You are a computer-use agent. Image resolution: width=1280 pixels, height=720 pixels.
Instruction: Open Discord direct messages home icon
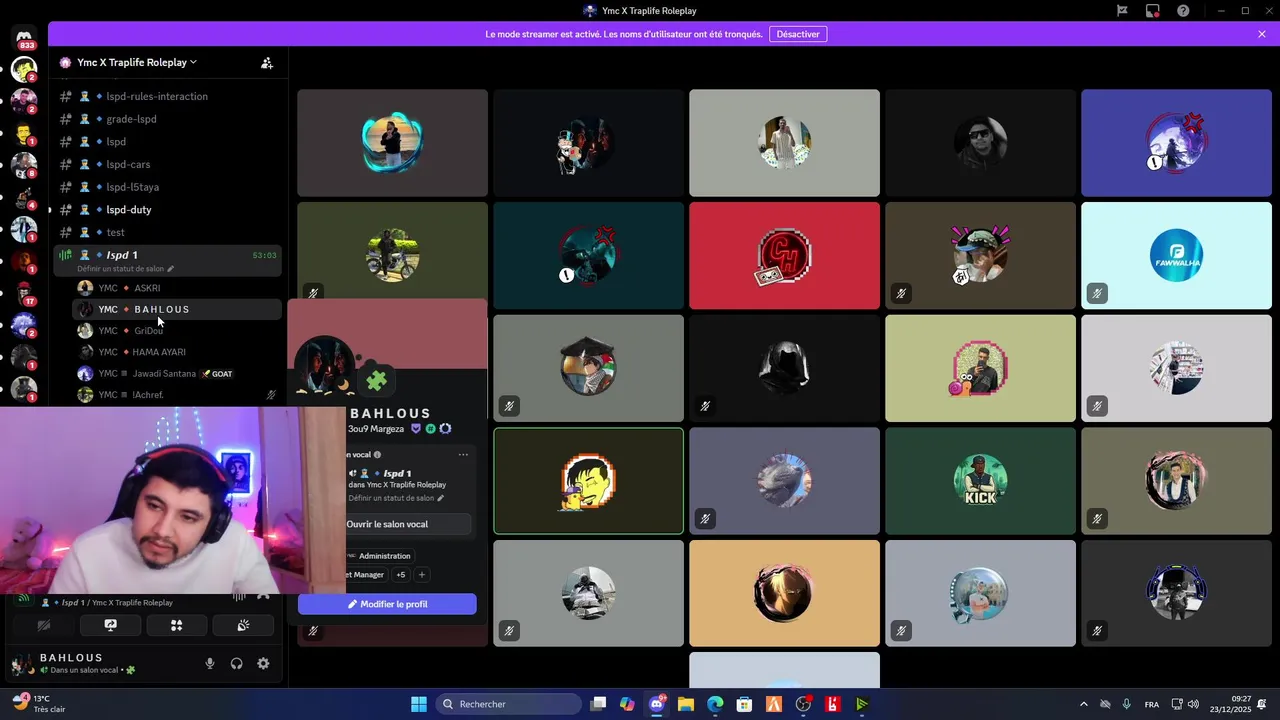coord(24,37)
